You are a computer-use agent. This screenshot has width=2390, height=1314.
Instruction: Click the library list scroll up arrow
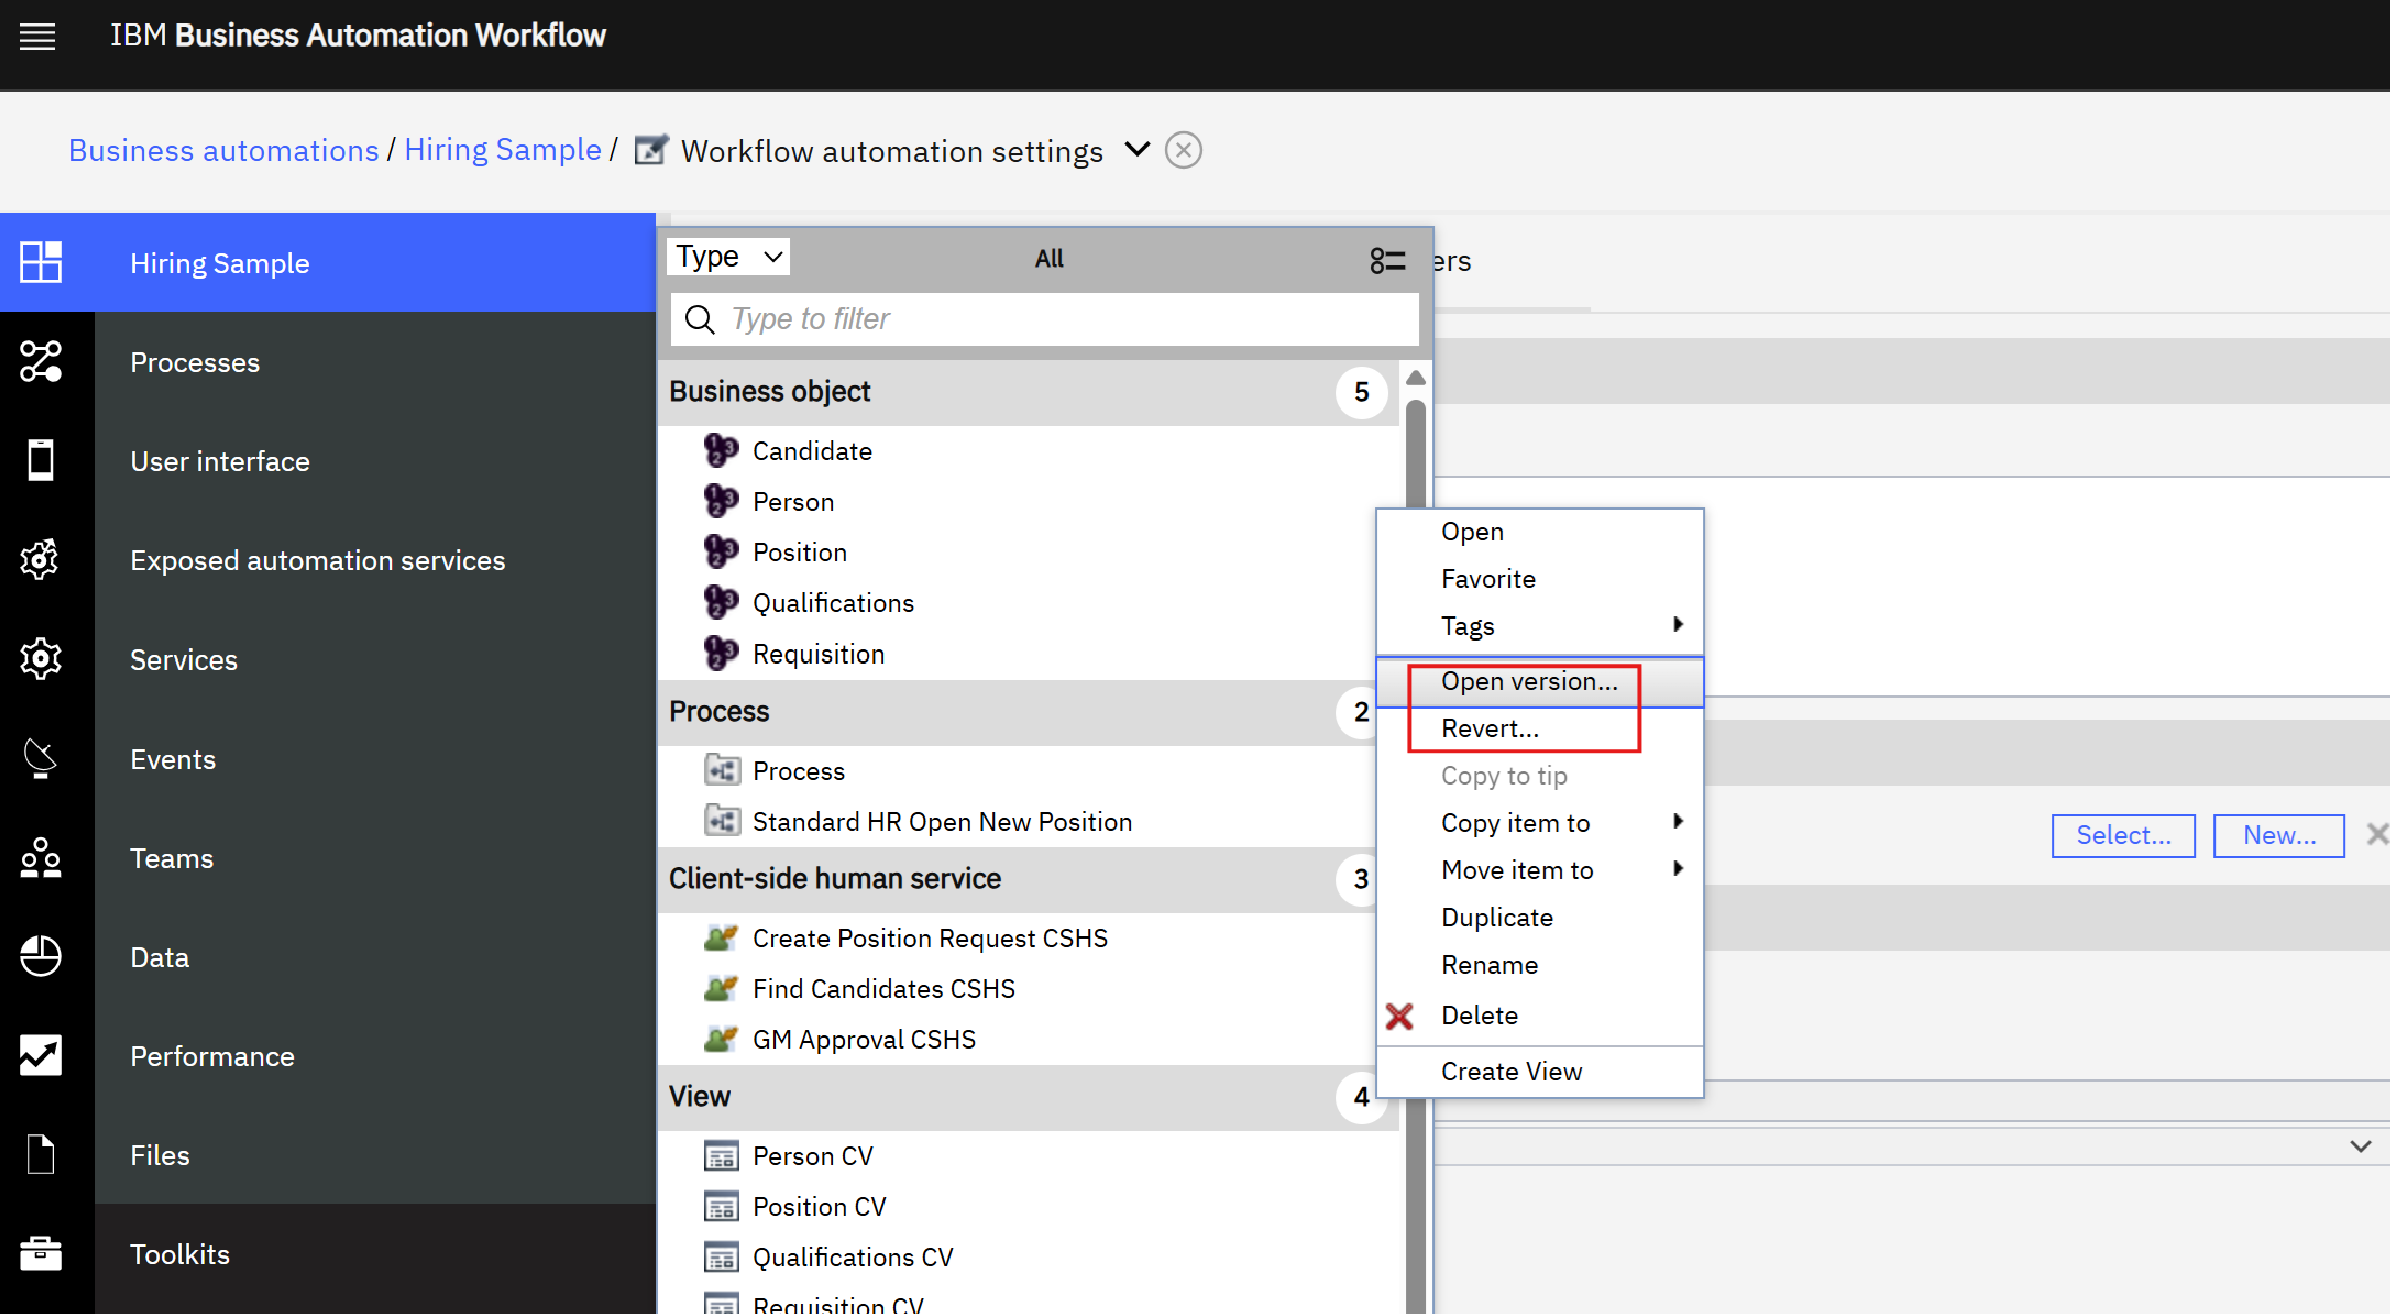[1415, 378]
